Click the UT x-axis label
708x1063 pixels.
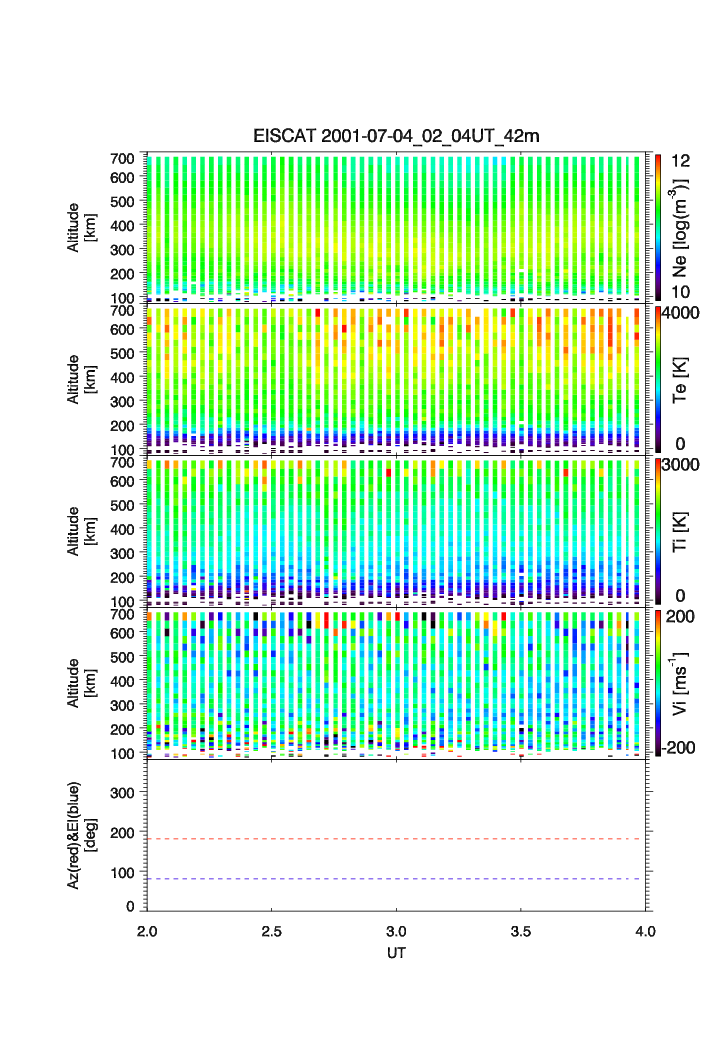pos(396,953)
